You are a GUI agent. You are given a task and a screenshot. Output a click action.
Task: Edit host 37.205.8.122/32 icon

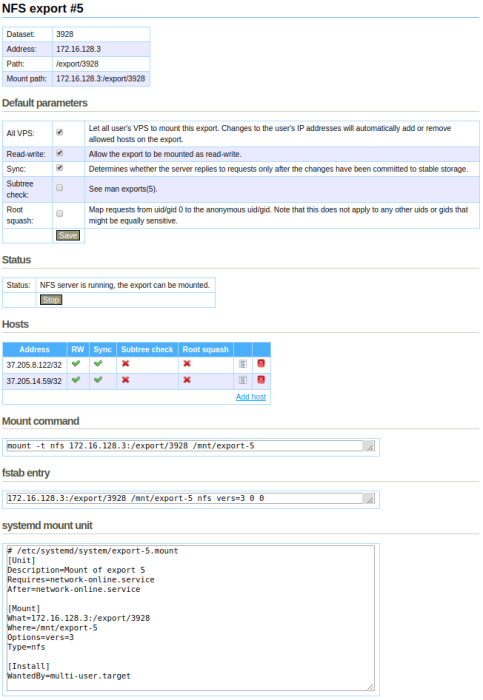click(x=243, y=364)
